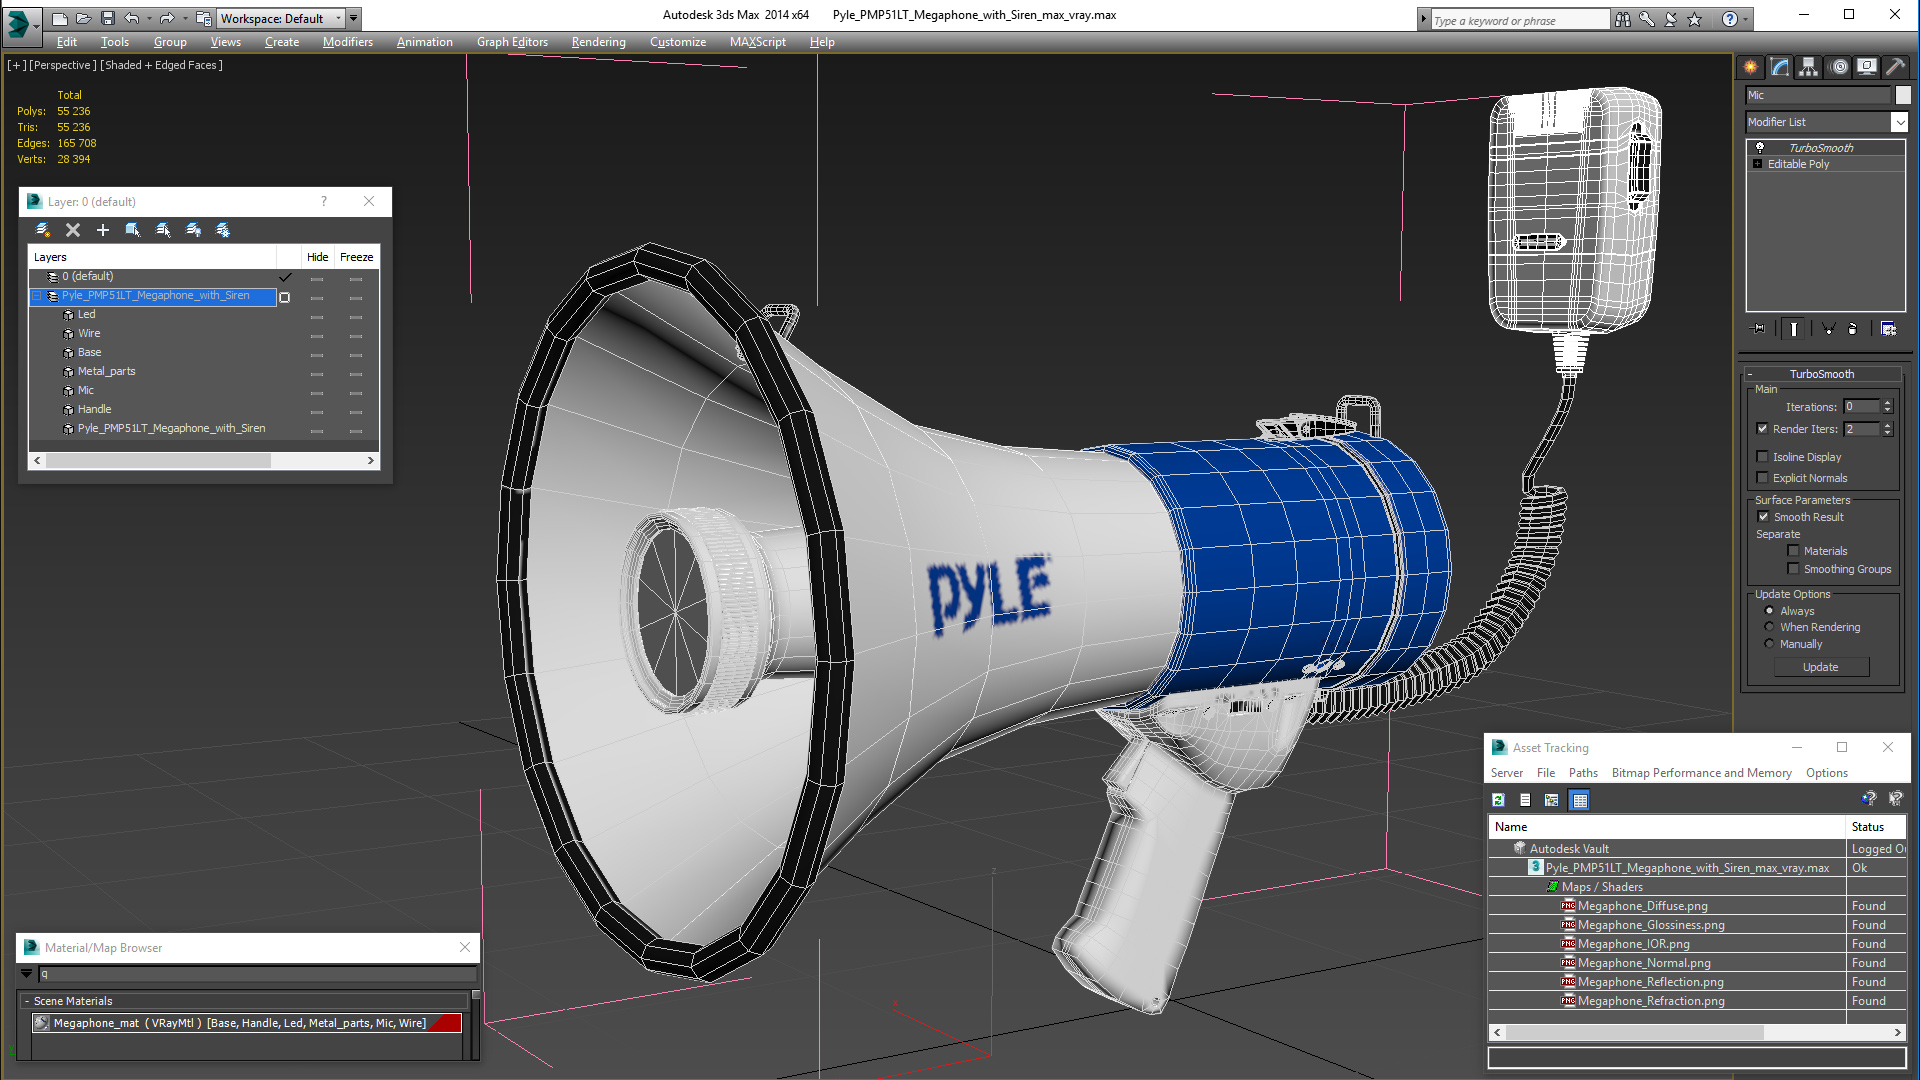1920x1080 pixels.
Task: Switch to the Motion command panel tab
Action: tap(1838, 67)
